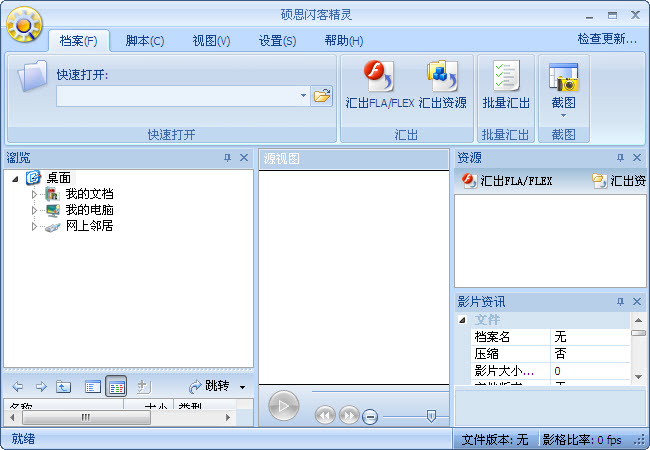Image resolution: width=650 pixels, height=450 pixels.
Task: Click the open folder browse icon
Action: [322, 96]
